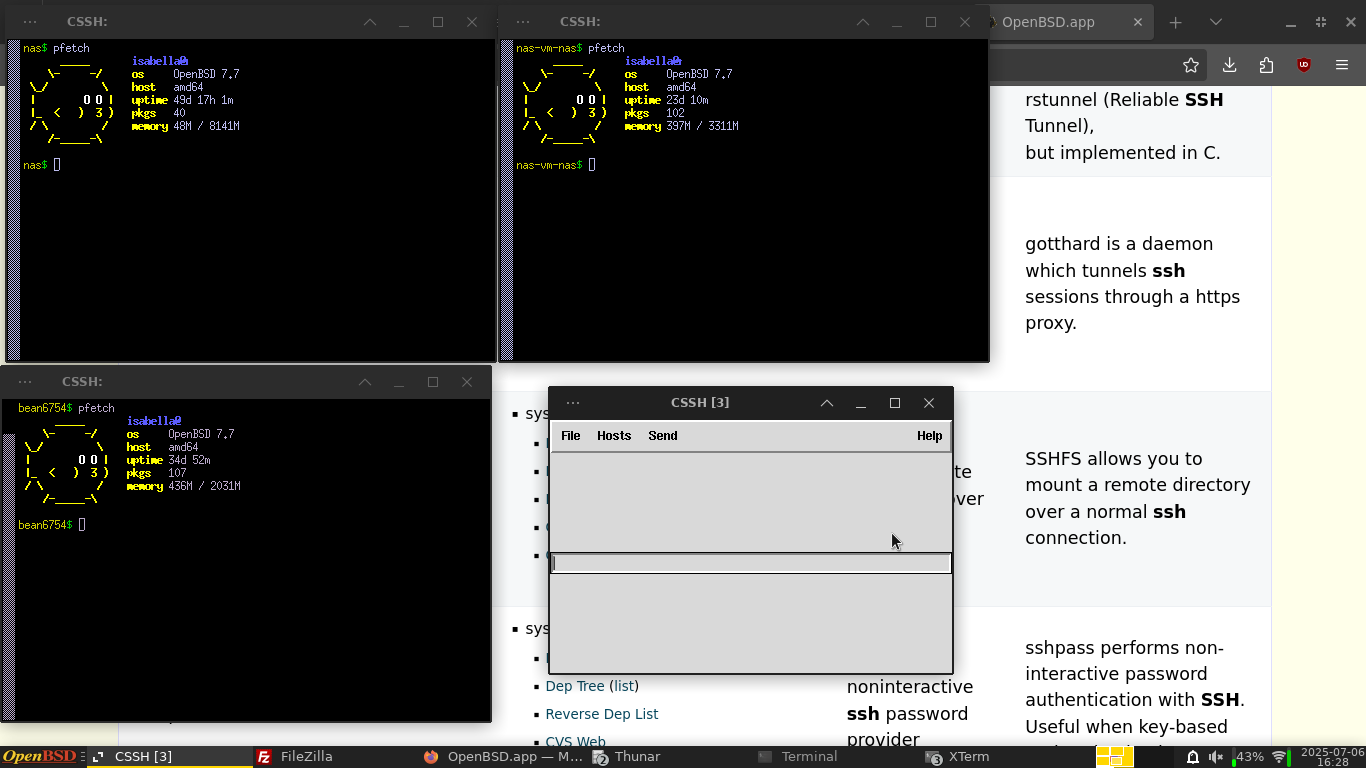Switch to XTerm in the taskbar

1004,757
